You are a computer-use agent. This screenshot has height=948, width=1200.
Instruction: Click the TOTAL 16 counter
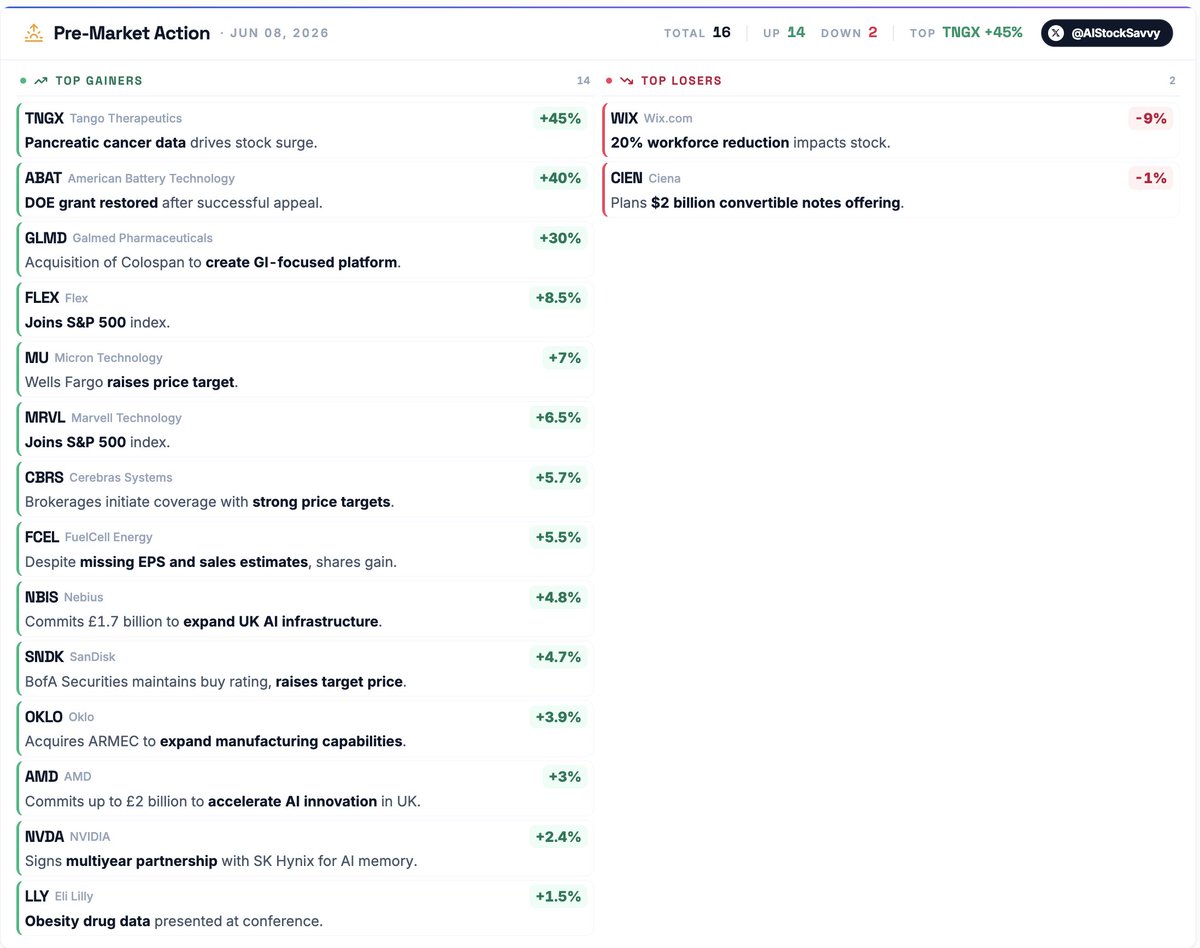pyautogui.click(x=697, y=33)
